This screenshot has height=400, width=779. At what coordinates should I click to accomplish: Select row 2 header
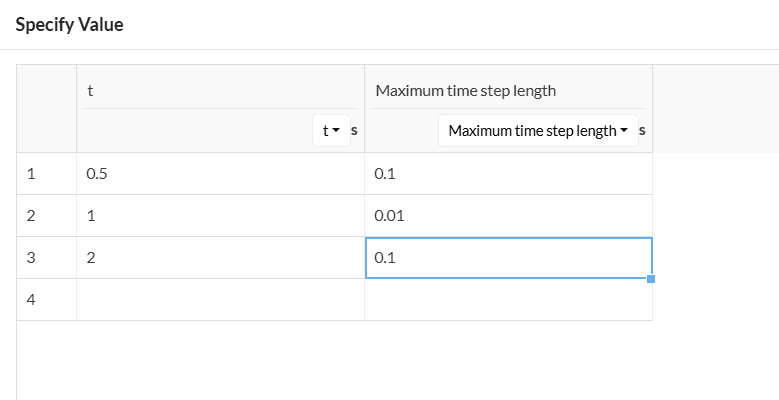[x=46, y=216]
